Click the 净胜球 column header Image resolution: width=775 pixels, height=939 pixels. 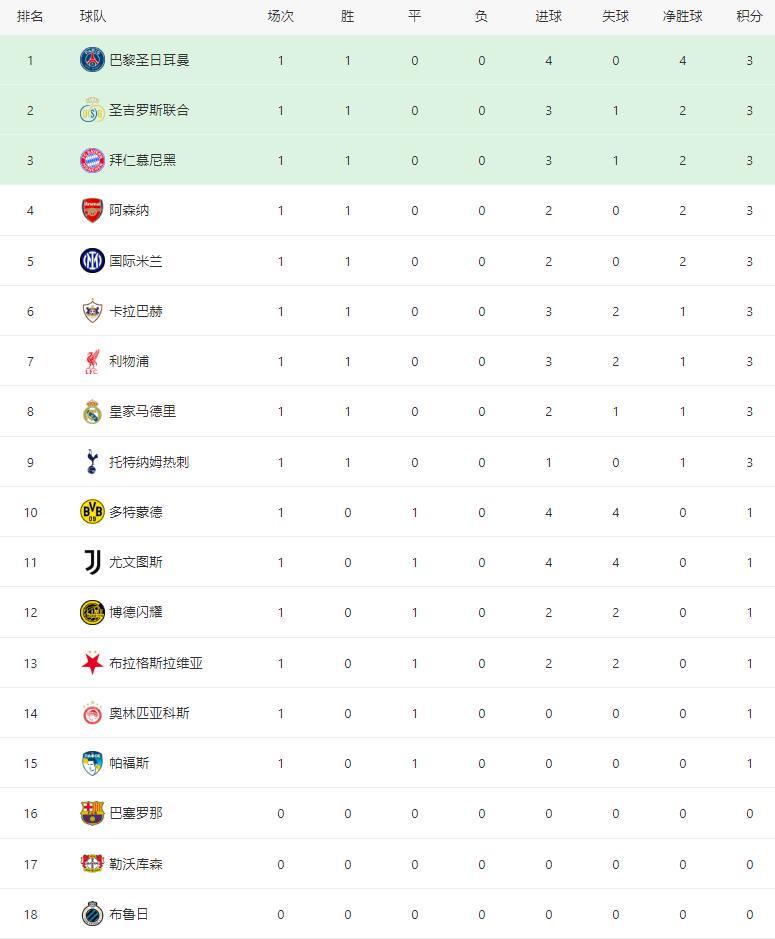pyautogui.click(x=682, y=16)
